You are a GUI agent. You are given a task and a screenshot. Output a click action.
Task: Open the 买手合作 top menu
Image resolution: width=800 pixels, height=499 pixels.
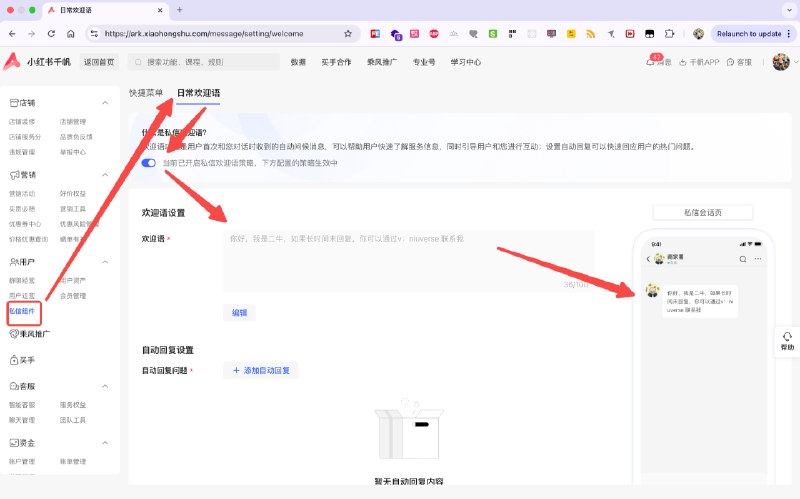tap(336, 62)
